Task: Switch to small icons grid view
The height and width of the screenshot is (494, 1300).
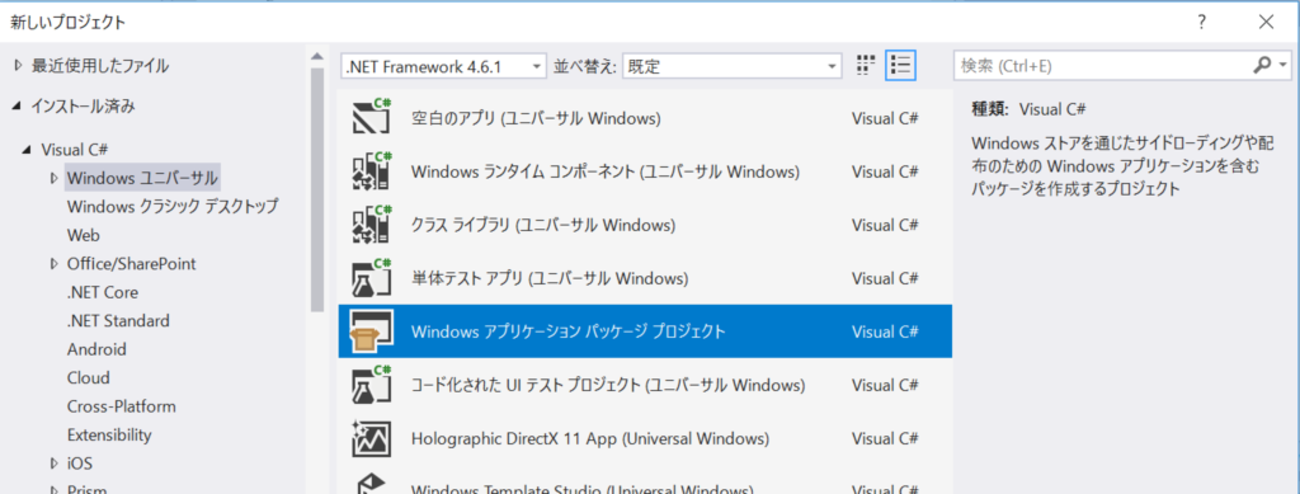Action: 866,66
